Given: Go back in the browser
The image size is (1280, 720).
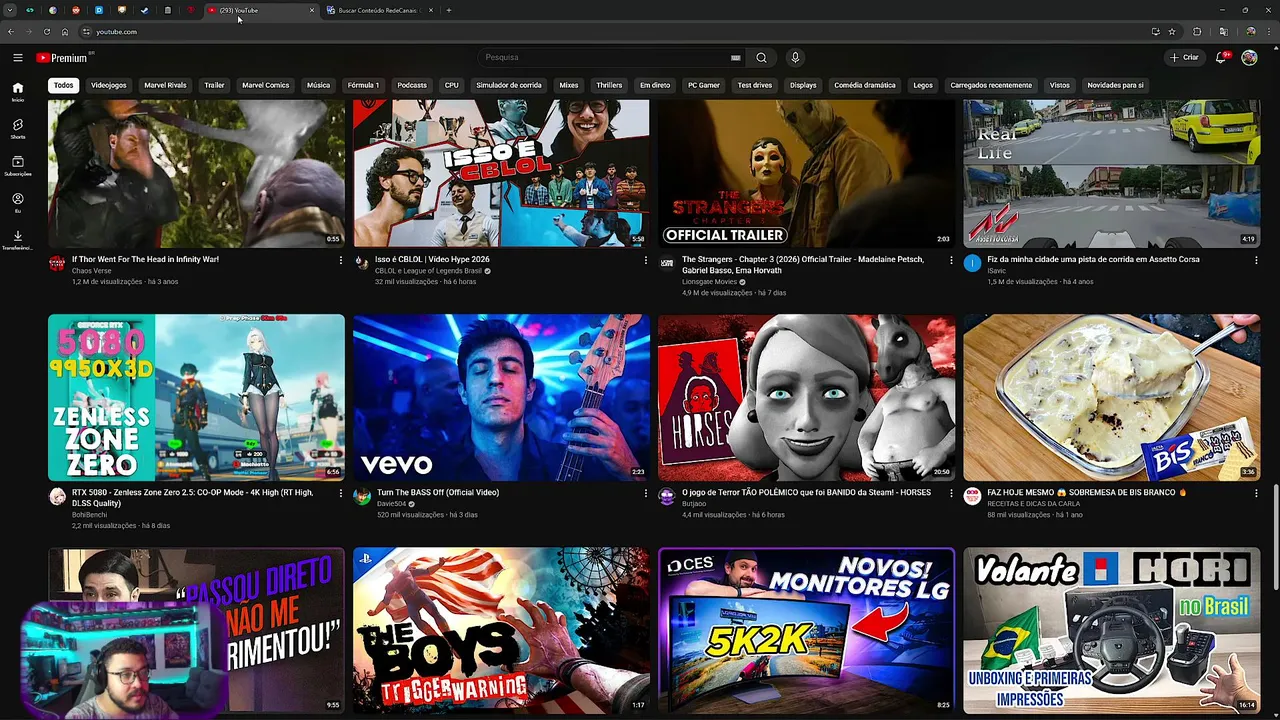Looking at the screenshot, I should point(10,32).
